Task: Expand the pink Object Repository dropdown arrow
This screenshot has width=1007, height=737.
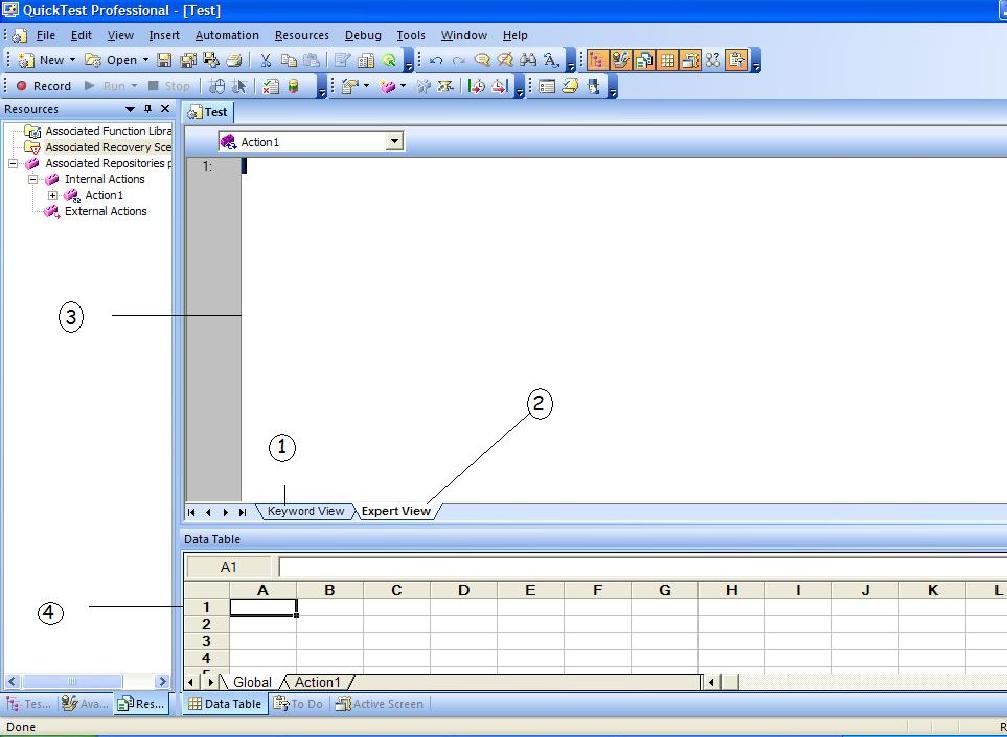Action: click(403, 86)
